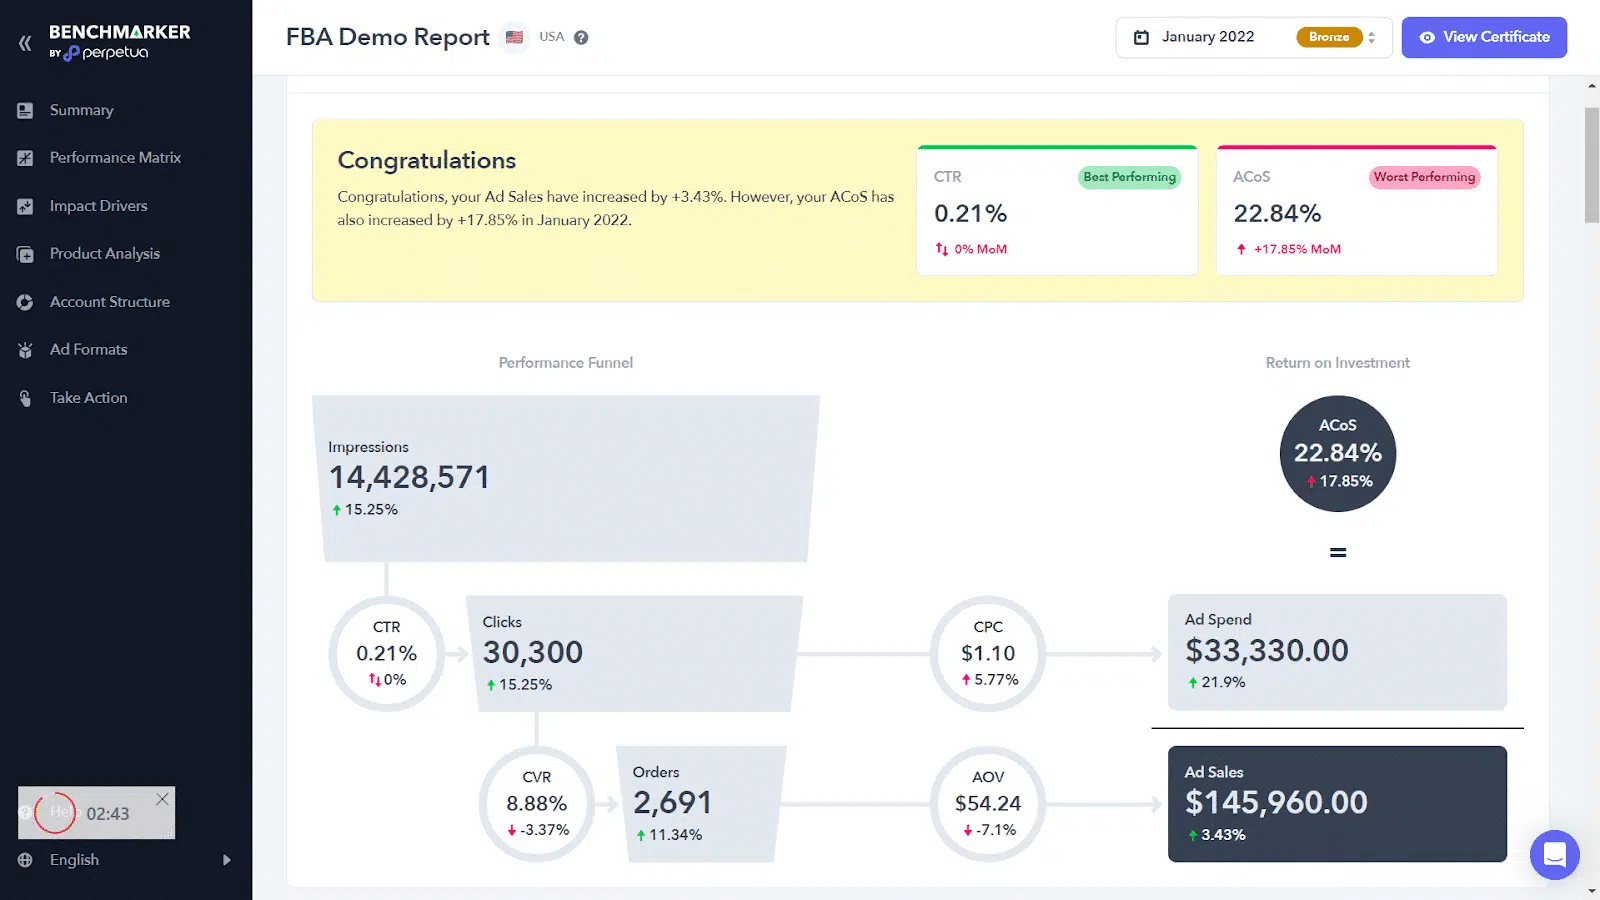Click the Account Structure icon

(25, 302)
